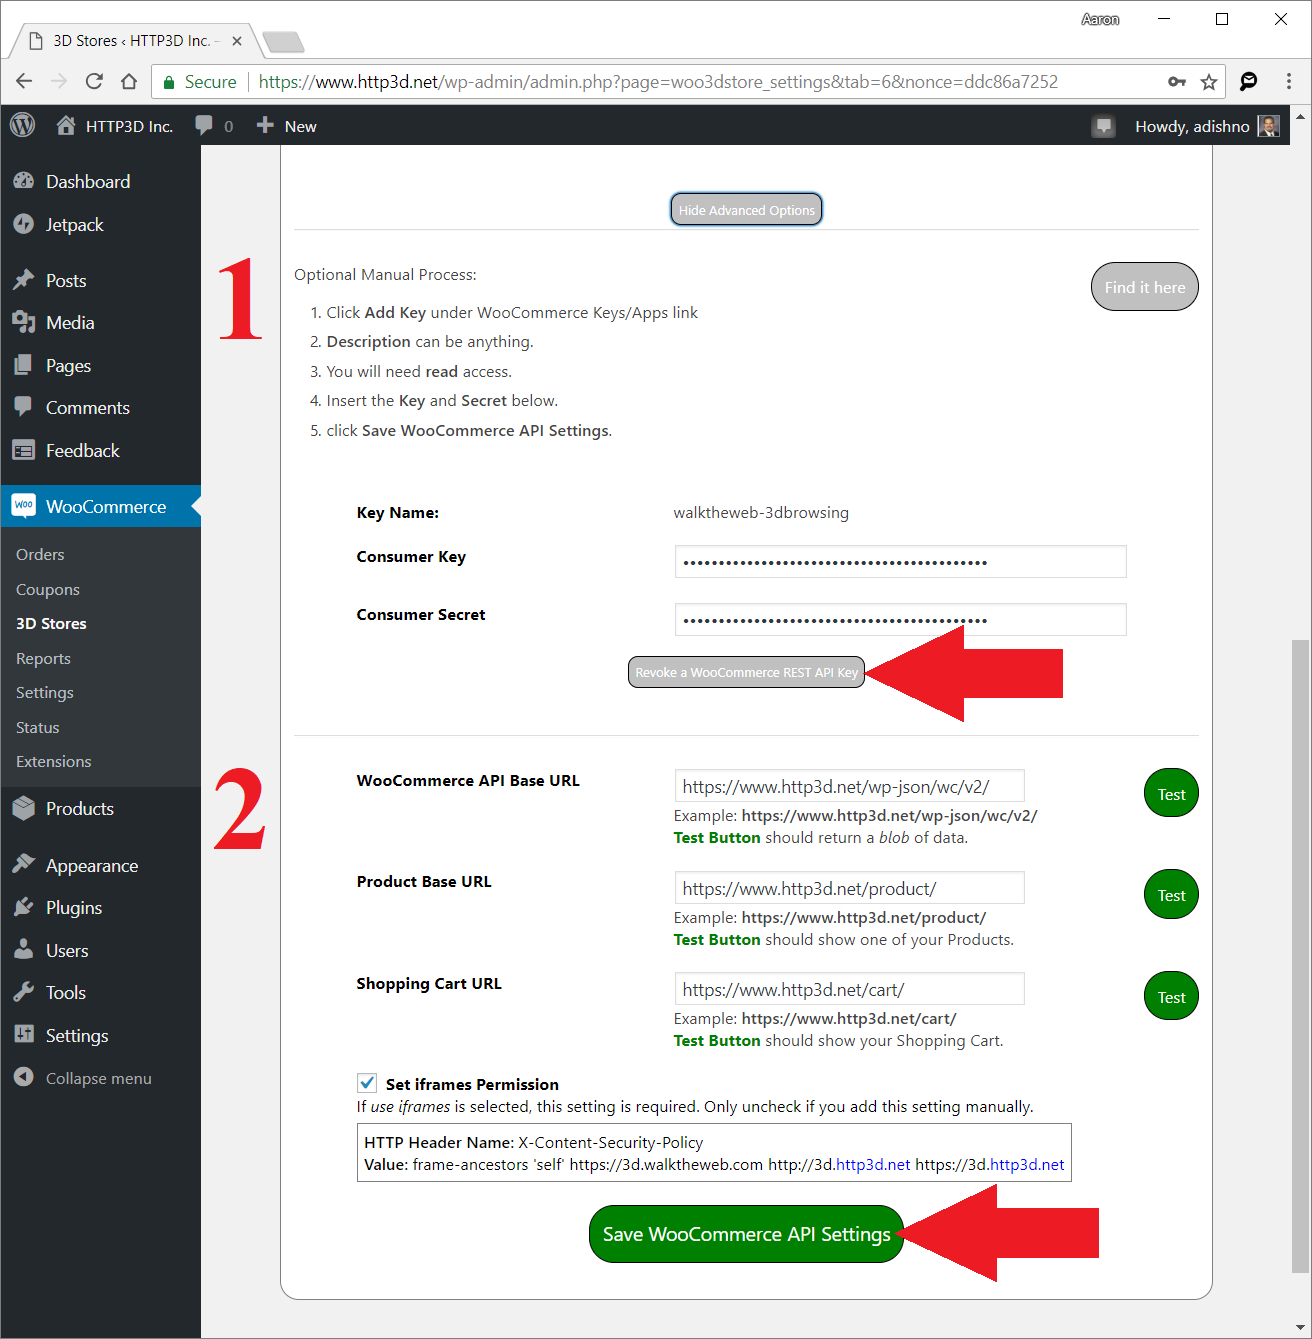Viewport: 1312px width, 1339px height.
Task: Click the browser back arrow
Action: (x=25, y=82)
